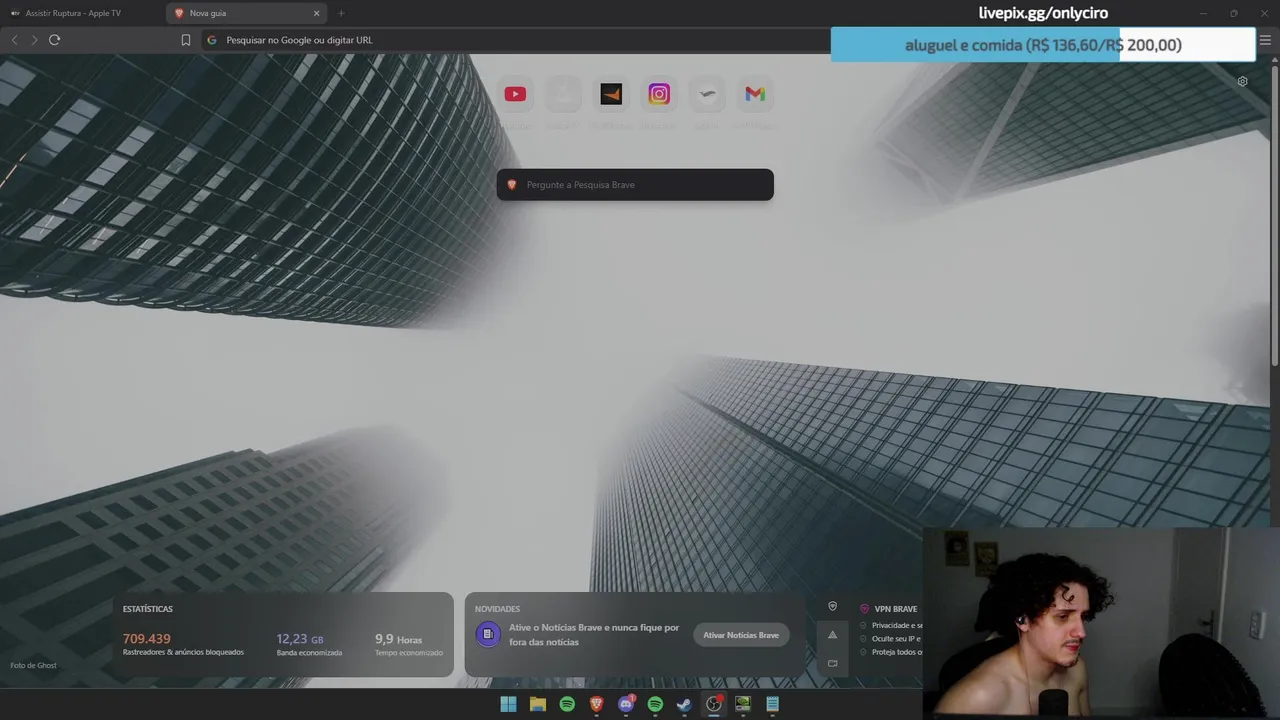Open the black tile with orange arrow
The image size is (1280, 720).
point(611,94)
